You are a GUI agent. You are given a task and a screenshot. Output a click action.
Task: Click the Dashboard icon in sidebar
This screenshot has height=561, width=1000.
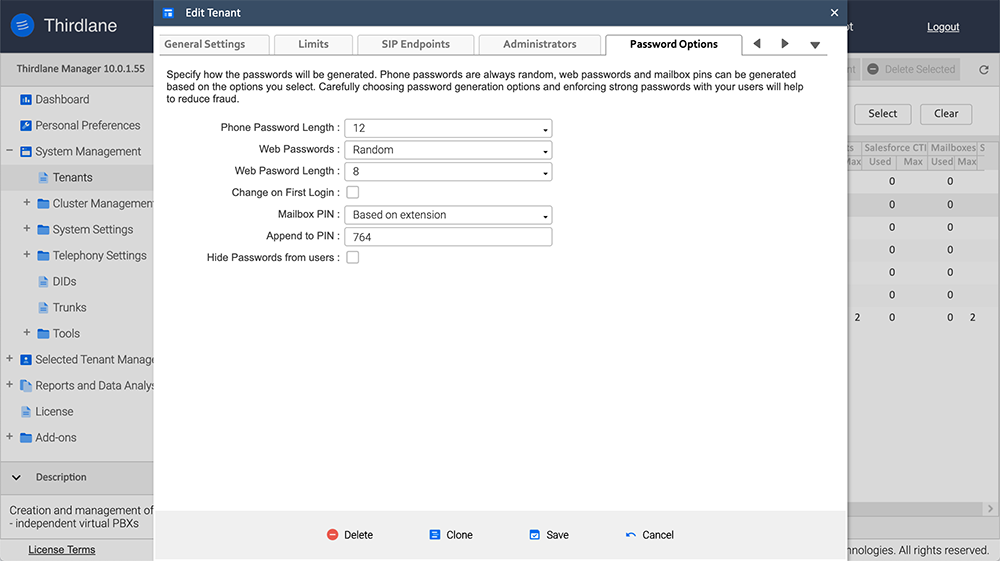click(26, 99)
